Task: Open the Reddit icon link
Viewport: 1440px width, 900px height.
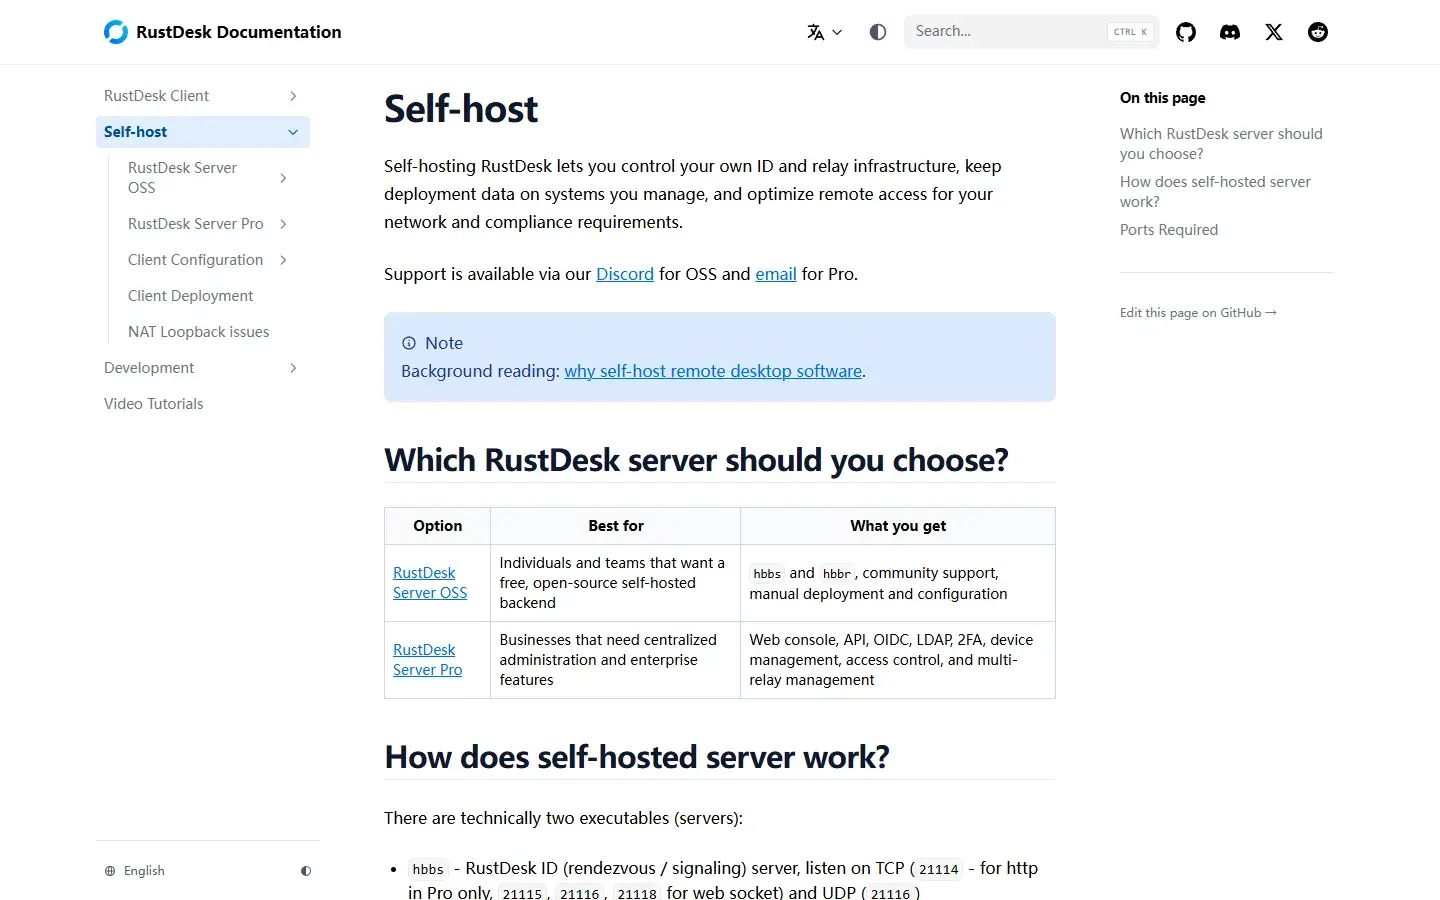Action: (1318, 32)
